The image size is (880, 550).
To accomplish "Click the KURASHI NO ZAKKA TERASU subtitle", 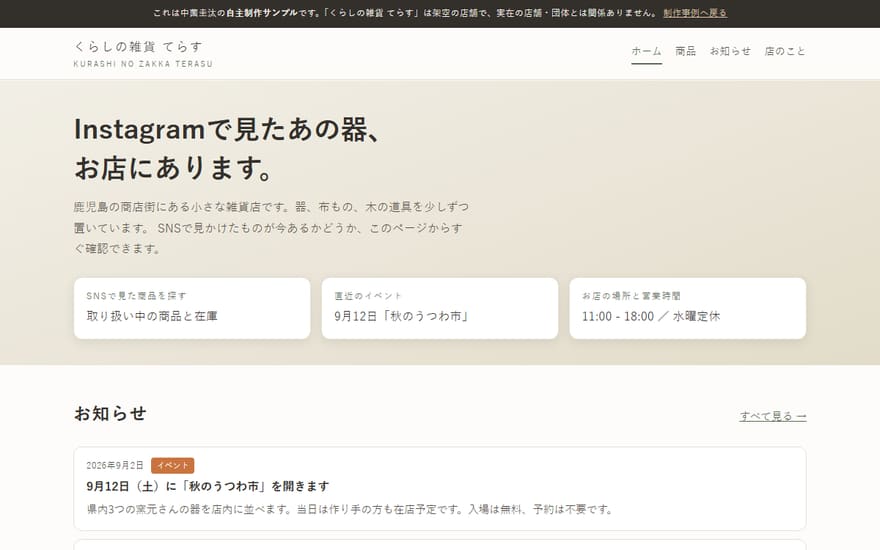I will [x=143, y=64].
